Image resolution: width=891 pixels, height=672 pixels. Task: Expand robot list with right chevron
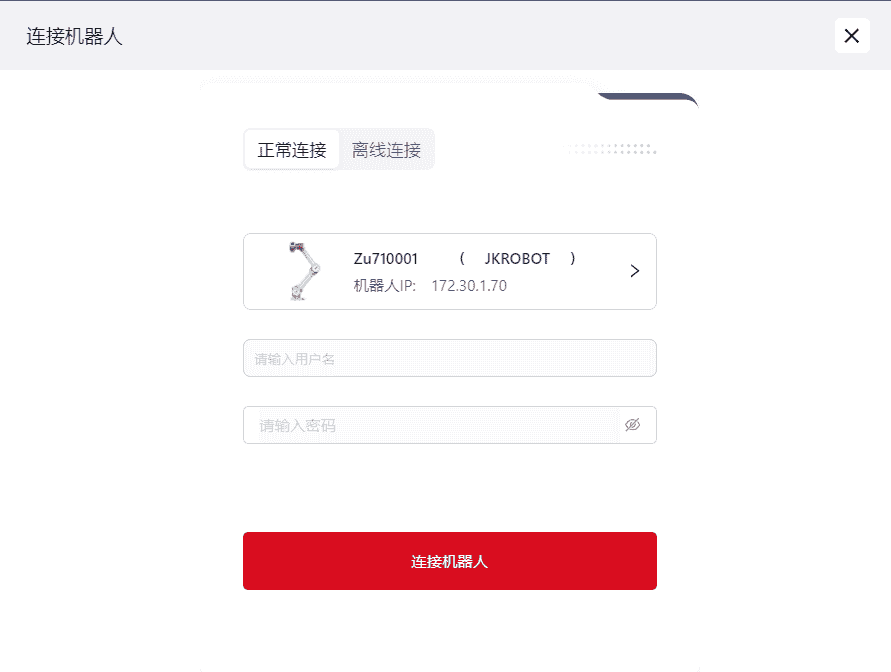click(634, 271)
